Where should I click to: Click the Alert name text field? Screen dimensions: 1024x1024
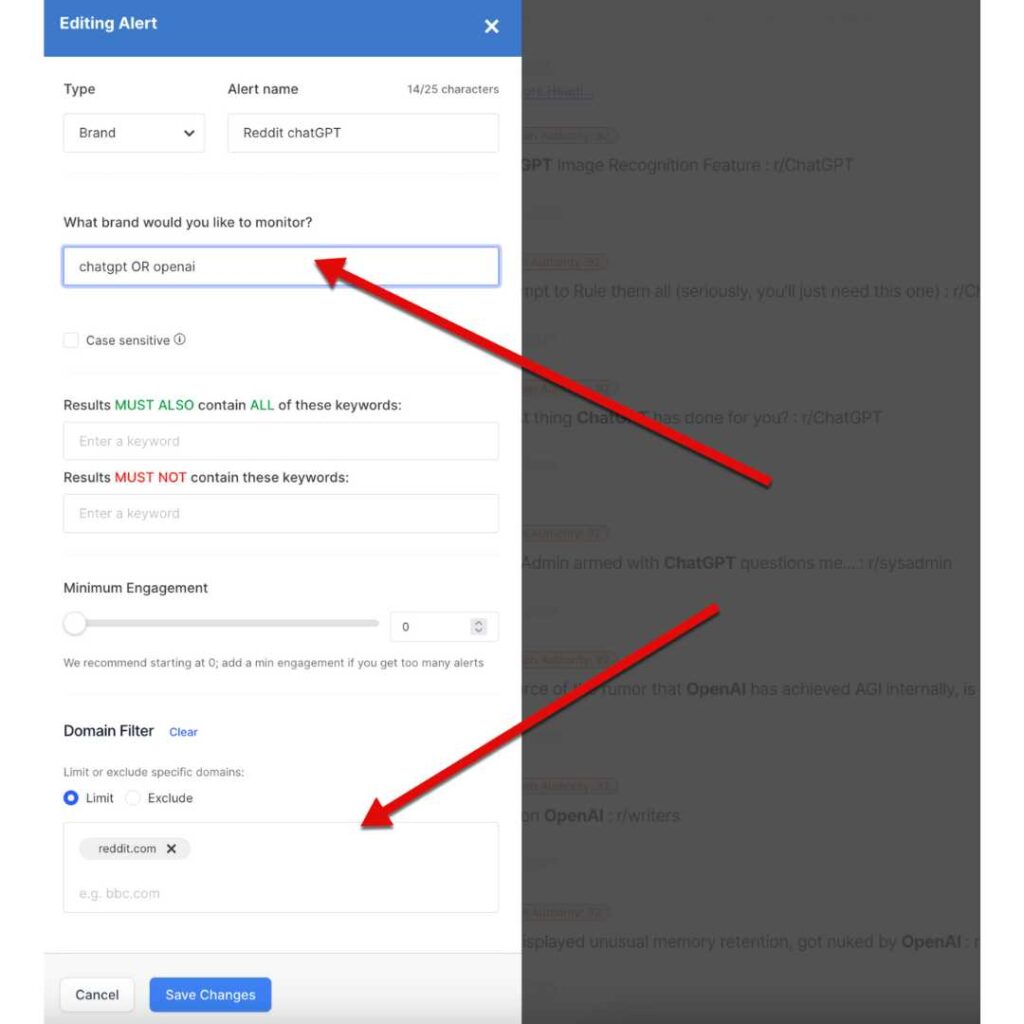click(x=363, y=133)
